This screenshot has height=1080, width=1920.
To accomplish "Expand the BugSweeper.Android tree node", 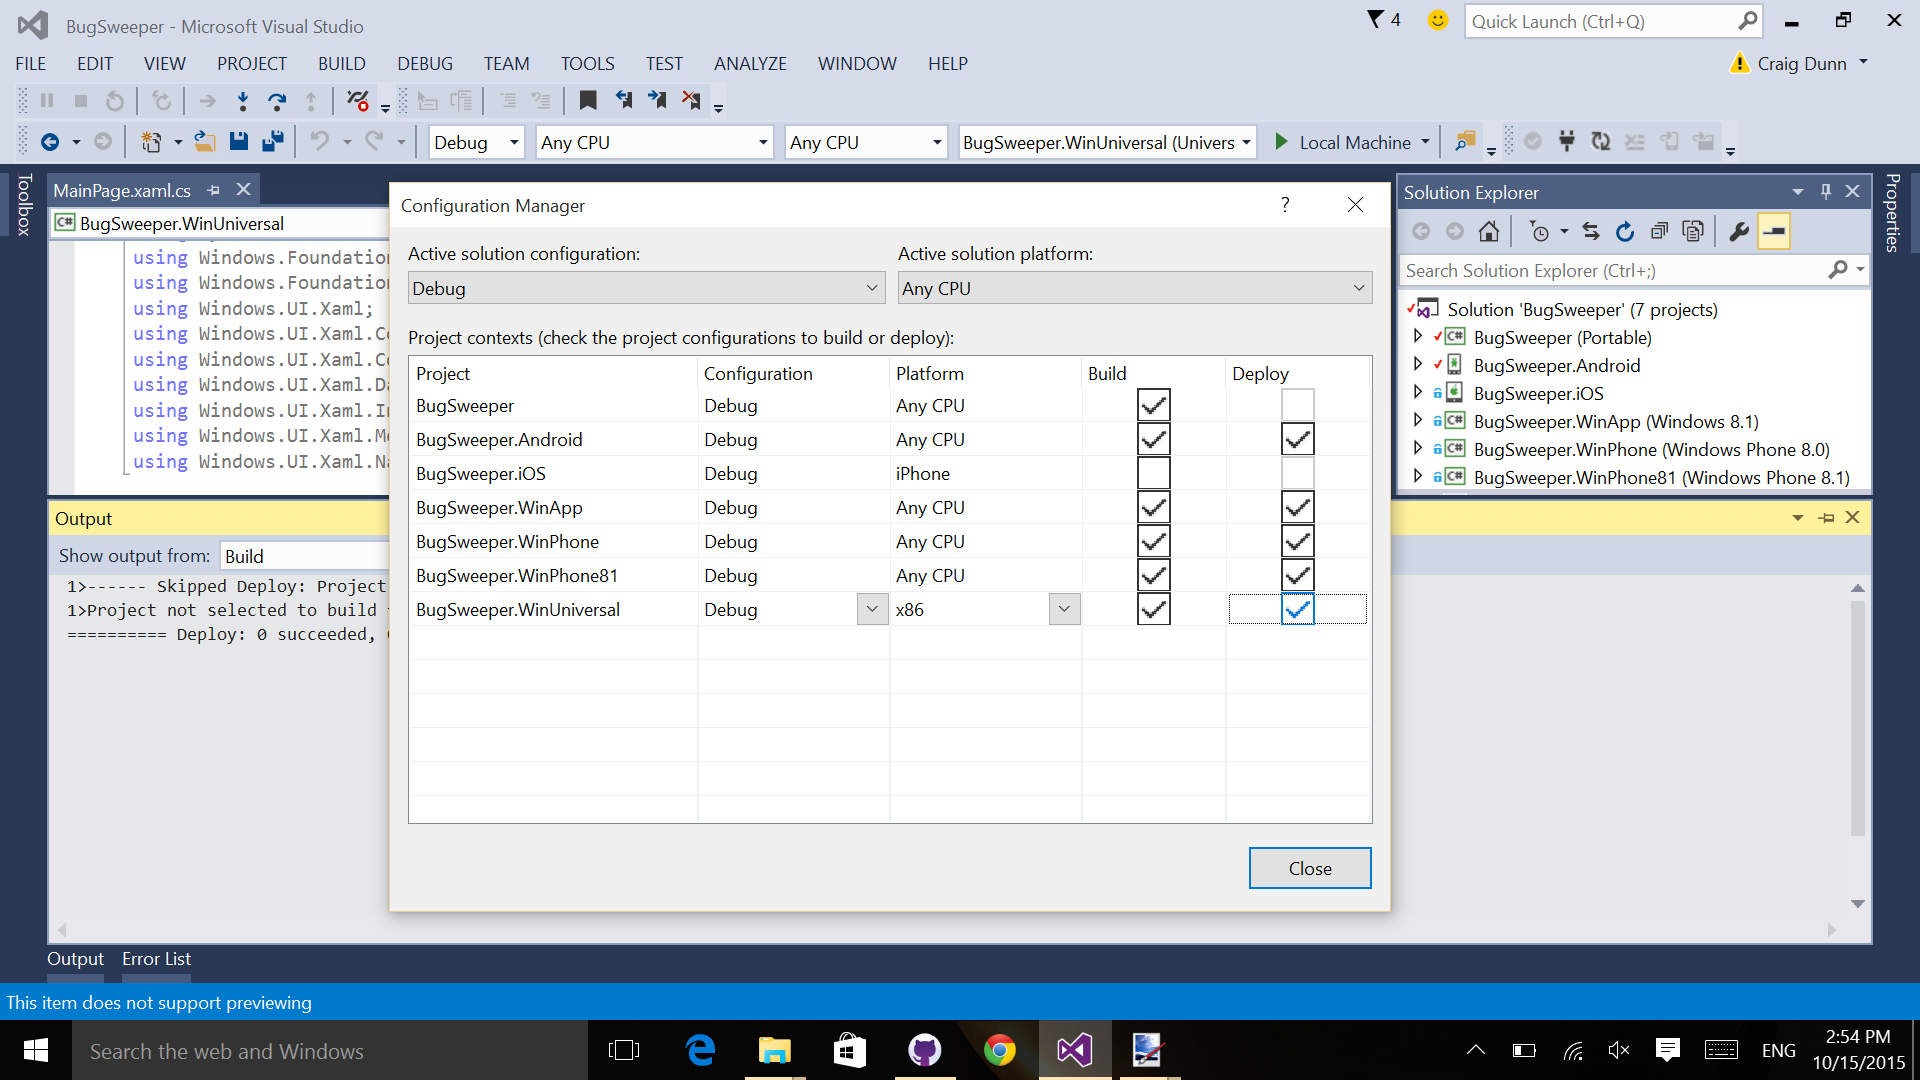I will (1417, 365).
